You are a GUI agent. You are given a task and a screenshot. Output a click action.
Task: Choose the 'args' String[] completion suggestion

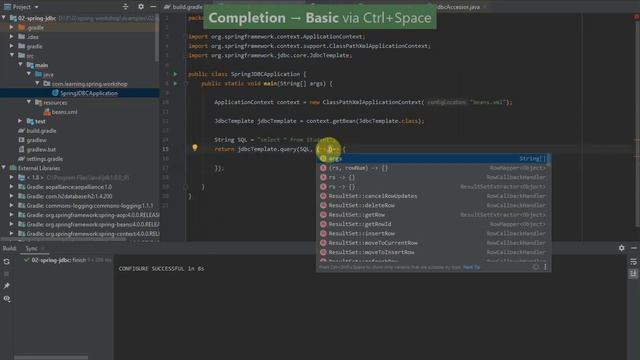[x=434, y=158]
